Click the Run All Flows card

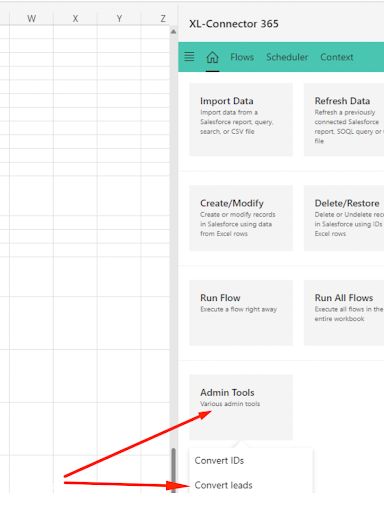coord(344,313)
